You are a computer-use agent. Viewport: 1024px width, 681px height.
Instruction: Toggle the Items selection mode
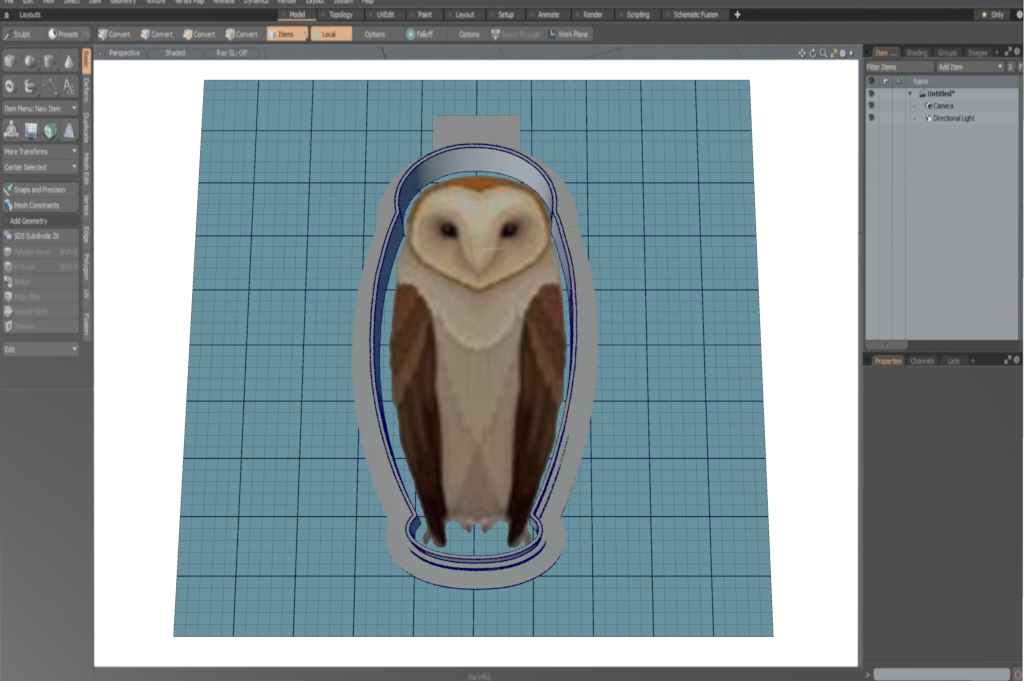[x=286, y=34]
